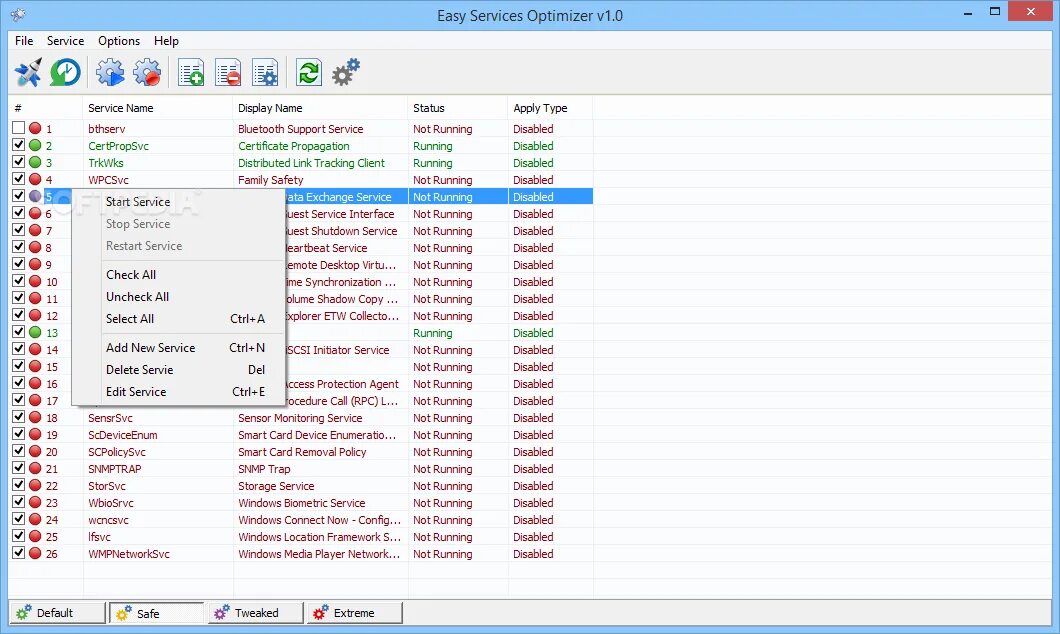1060x634 pixels.
Task: Click the gear with red stop icon
Action: [147, 72]
